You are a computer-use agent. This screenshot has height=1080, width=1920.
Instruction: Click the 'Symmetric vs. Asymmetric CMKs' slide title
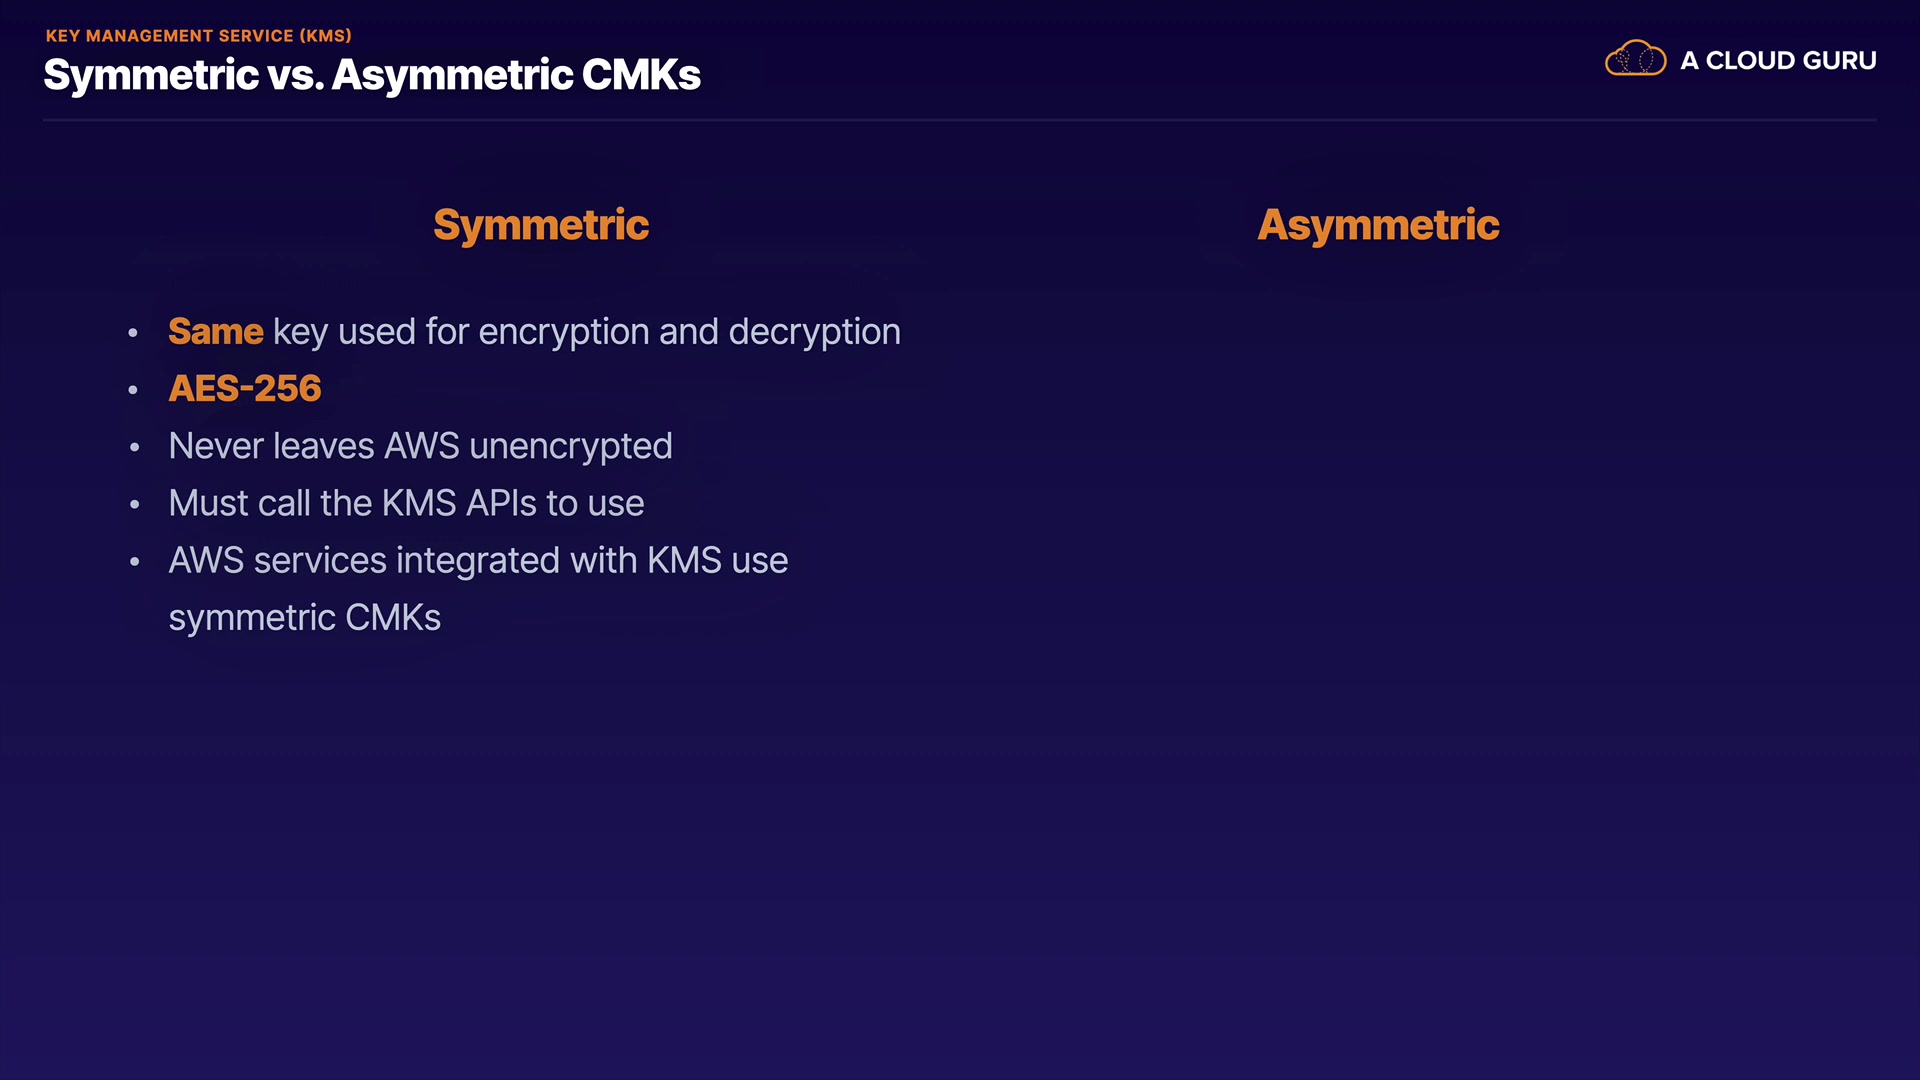pos(372,76)
